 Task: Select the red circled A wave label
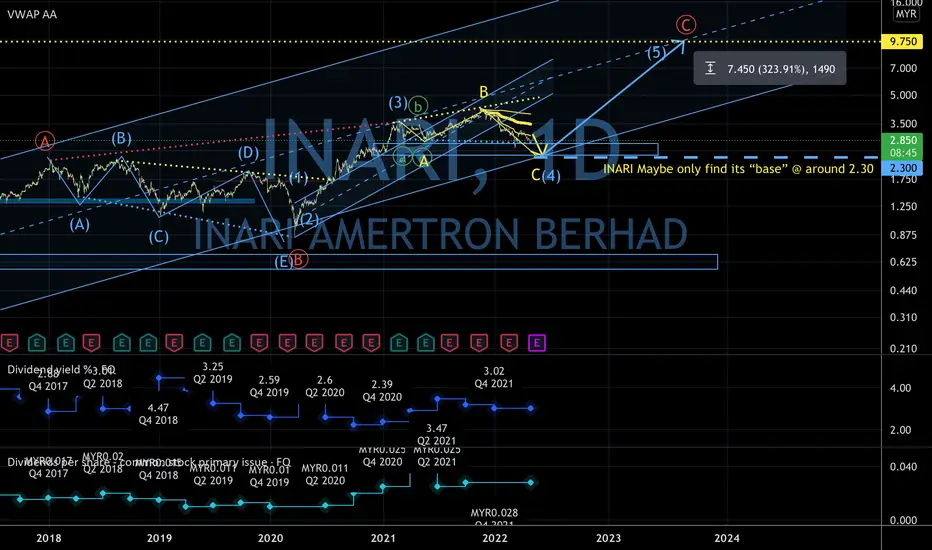click(x=45, y=141)
